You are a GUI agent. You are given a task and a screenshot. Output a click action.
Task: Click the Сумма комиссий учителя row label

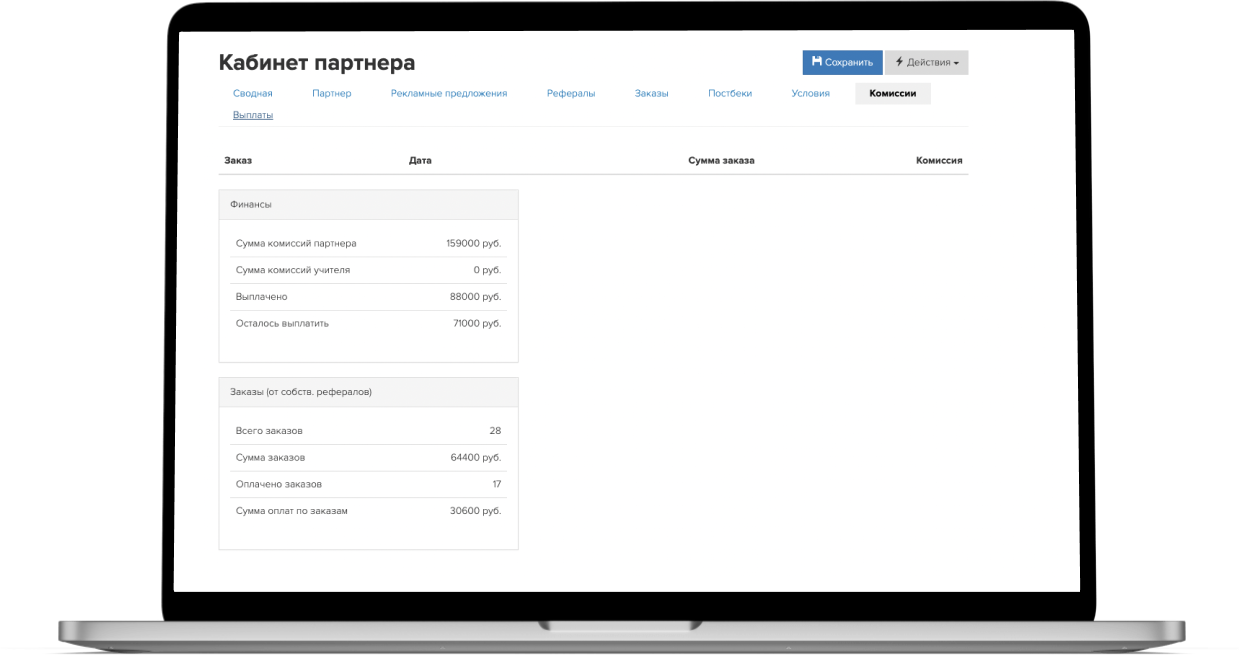point(293,270)
